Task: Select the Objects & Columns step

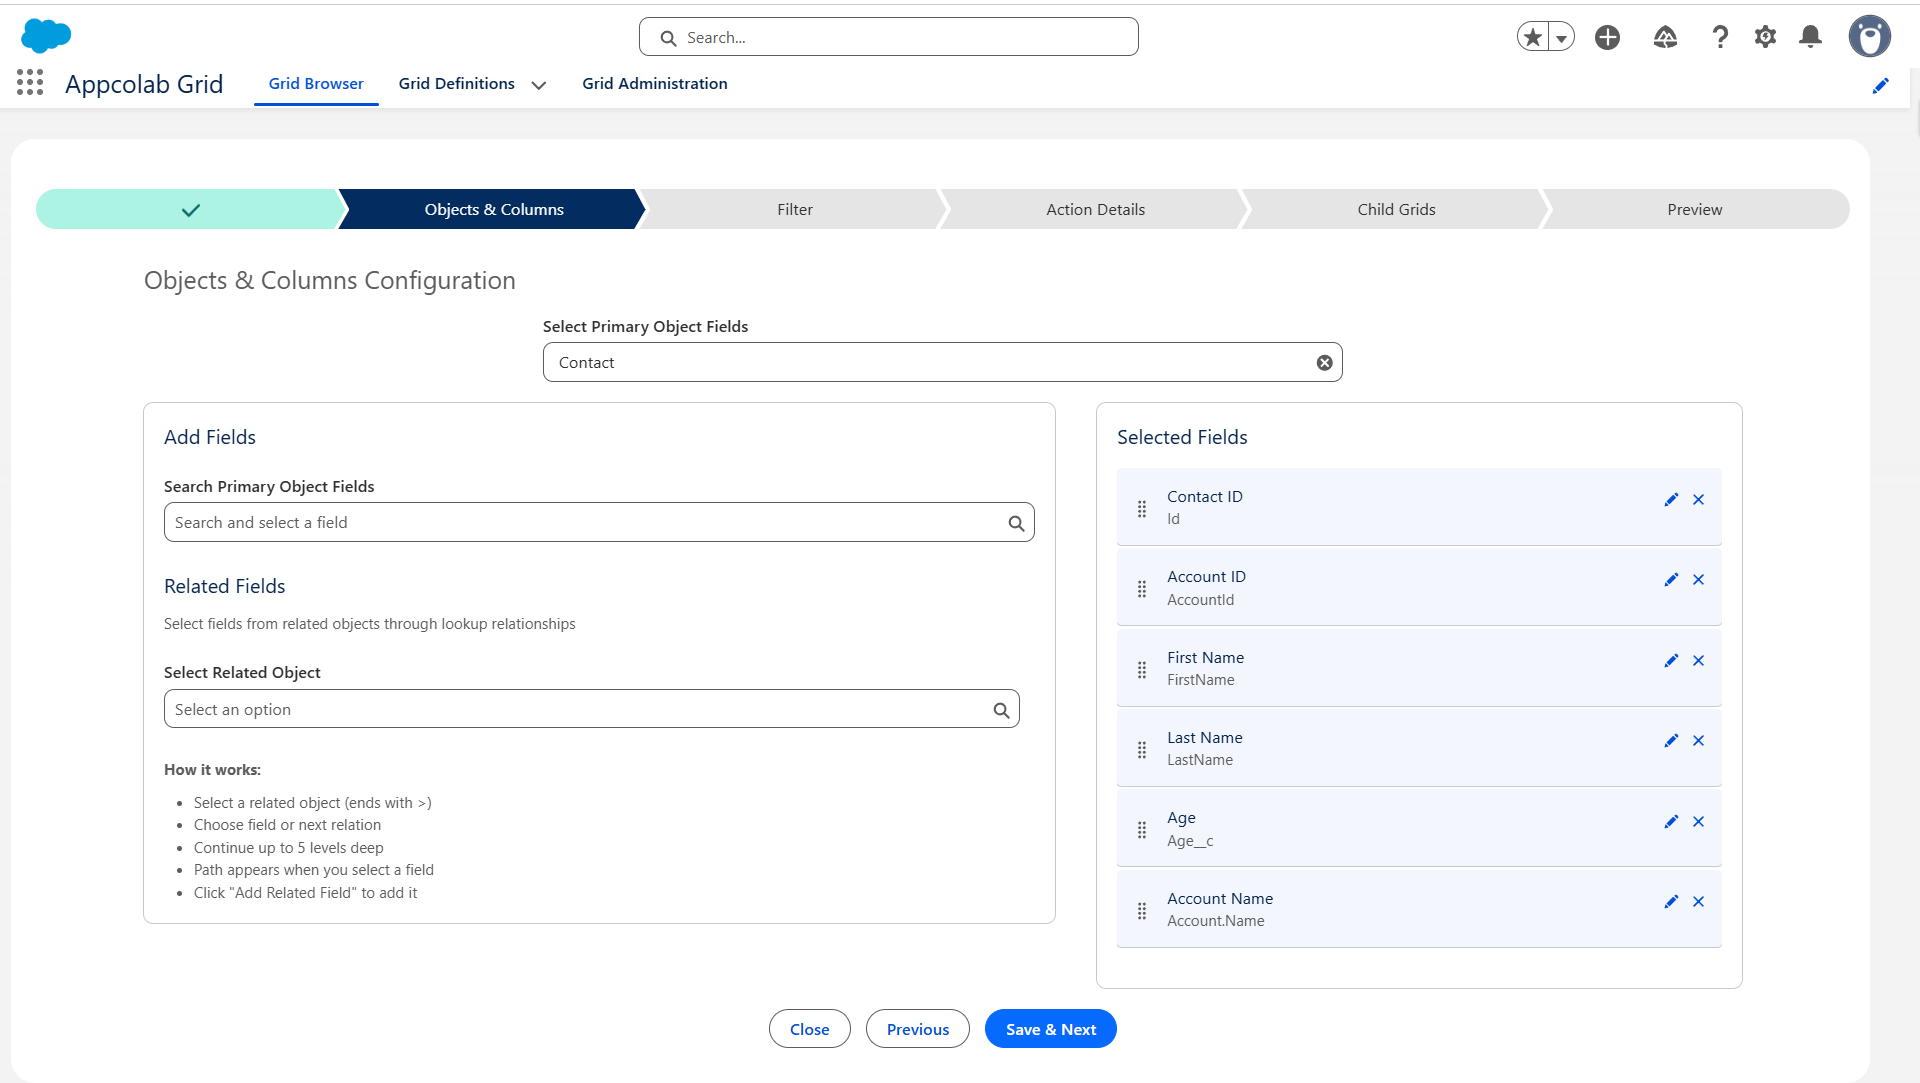Action: (494, 209)
